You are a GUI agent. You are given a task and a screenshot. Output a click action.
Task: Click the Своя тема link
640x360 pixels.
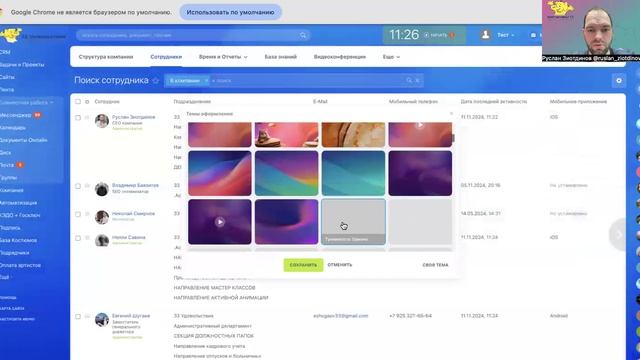pos(435,265)
